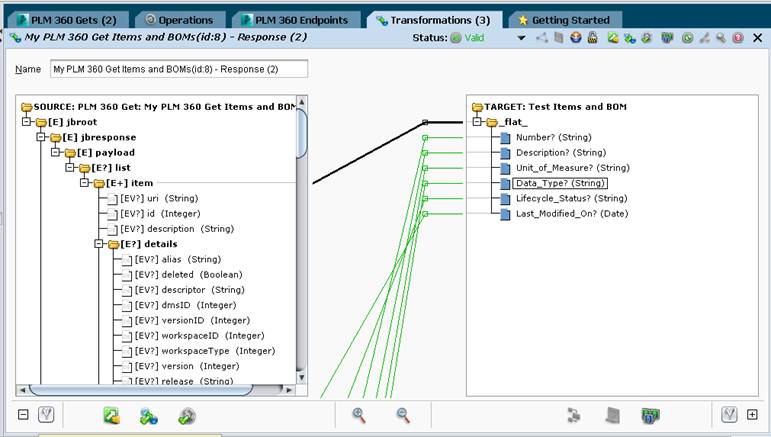The height and width of the screenshot is (437, 771).
Task: Select the Lifecycle_Status? target field
Action: [x=571, y=199]
